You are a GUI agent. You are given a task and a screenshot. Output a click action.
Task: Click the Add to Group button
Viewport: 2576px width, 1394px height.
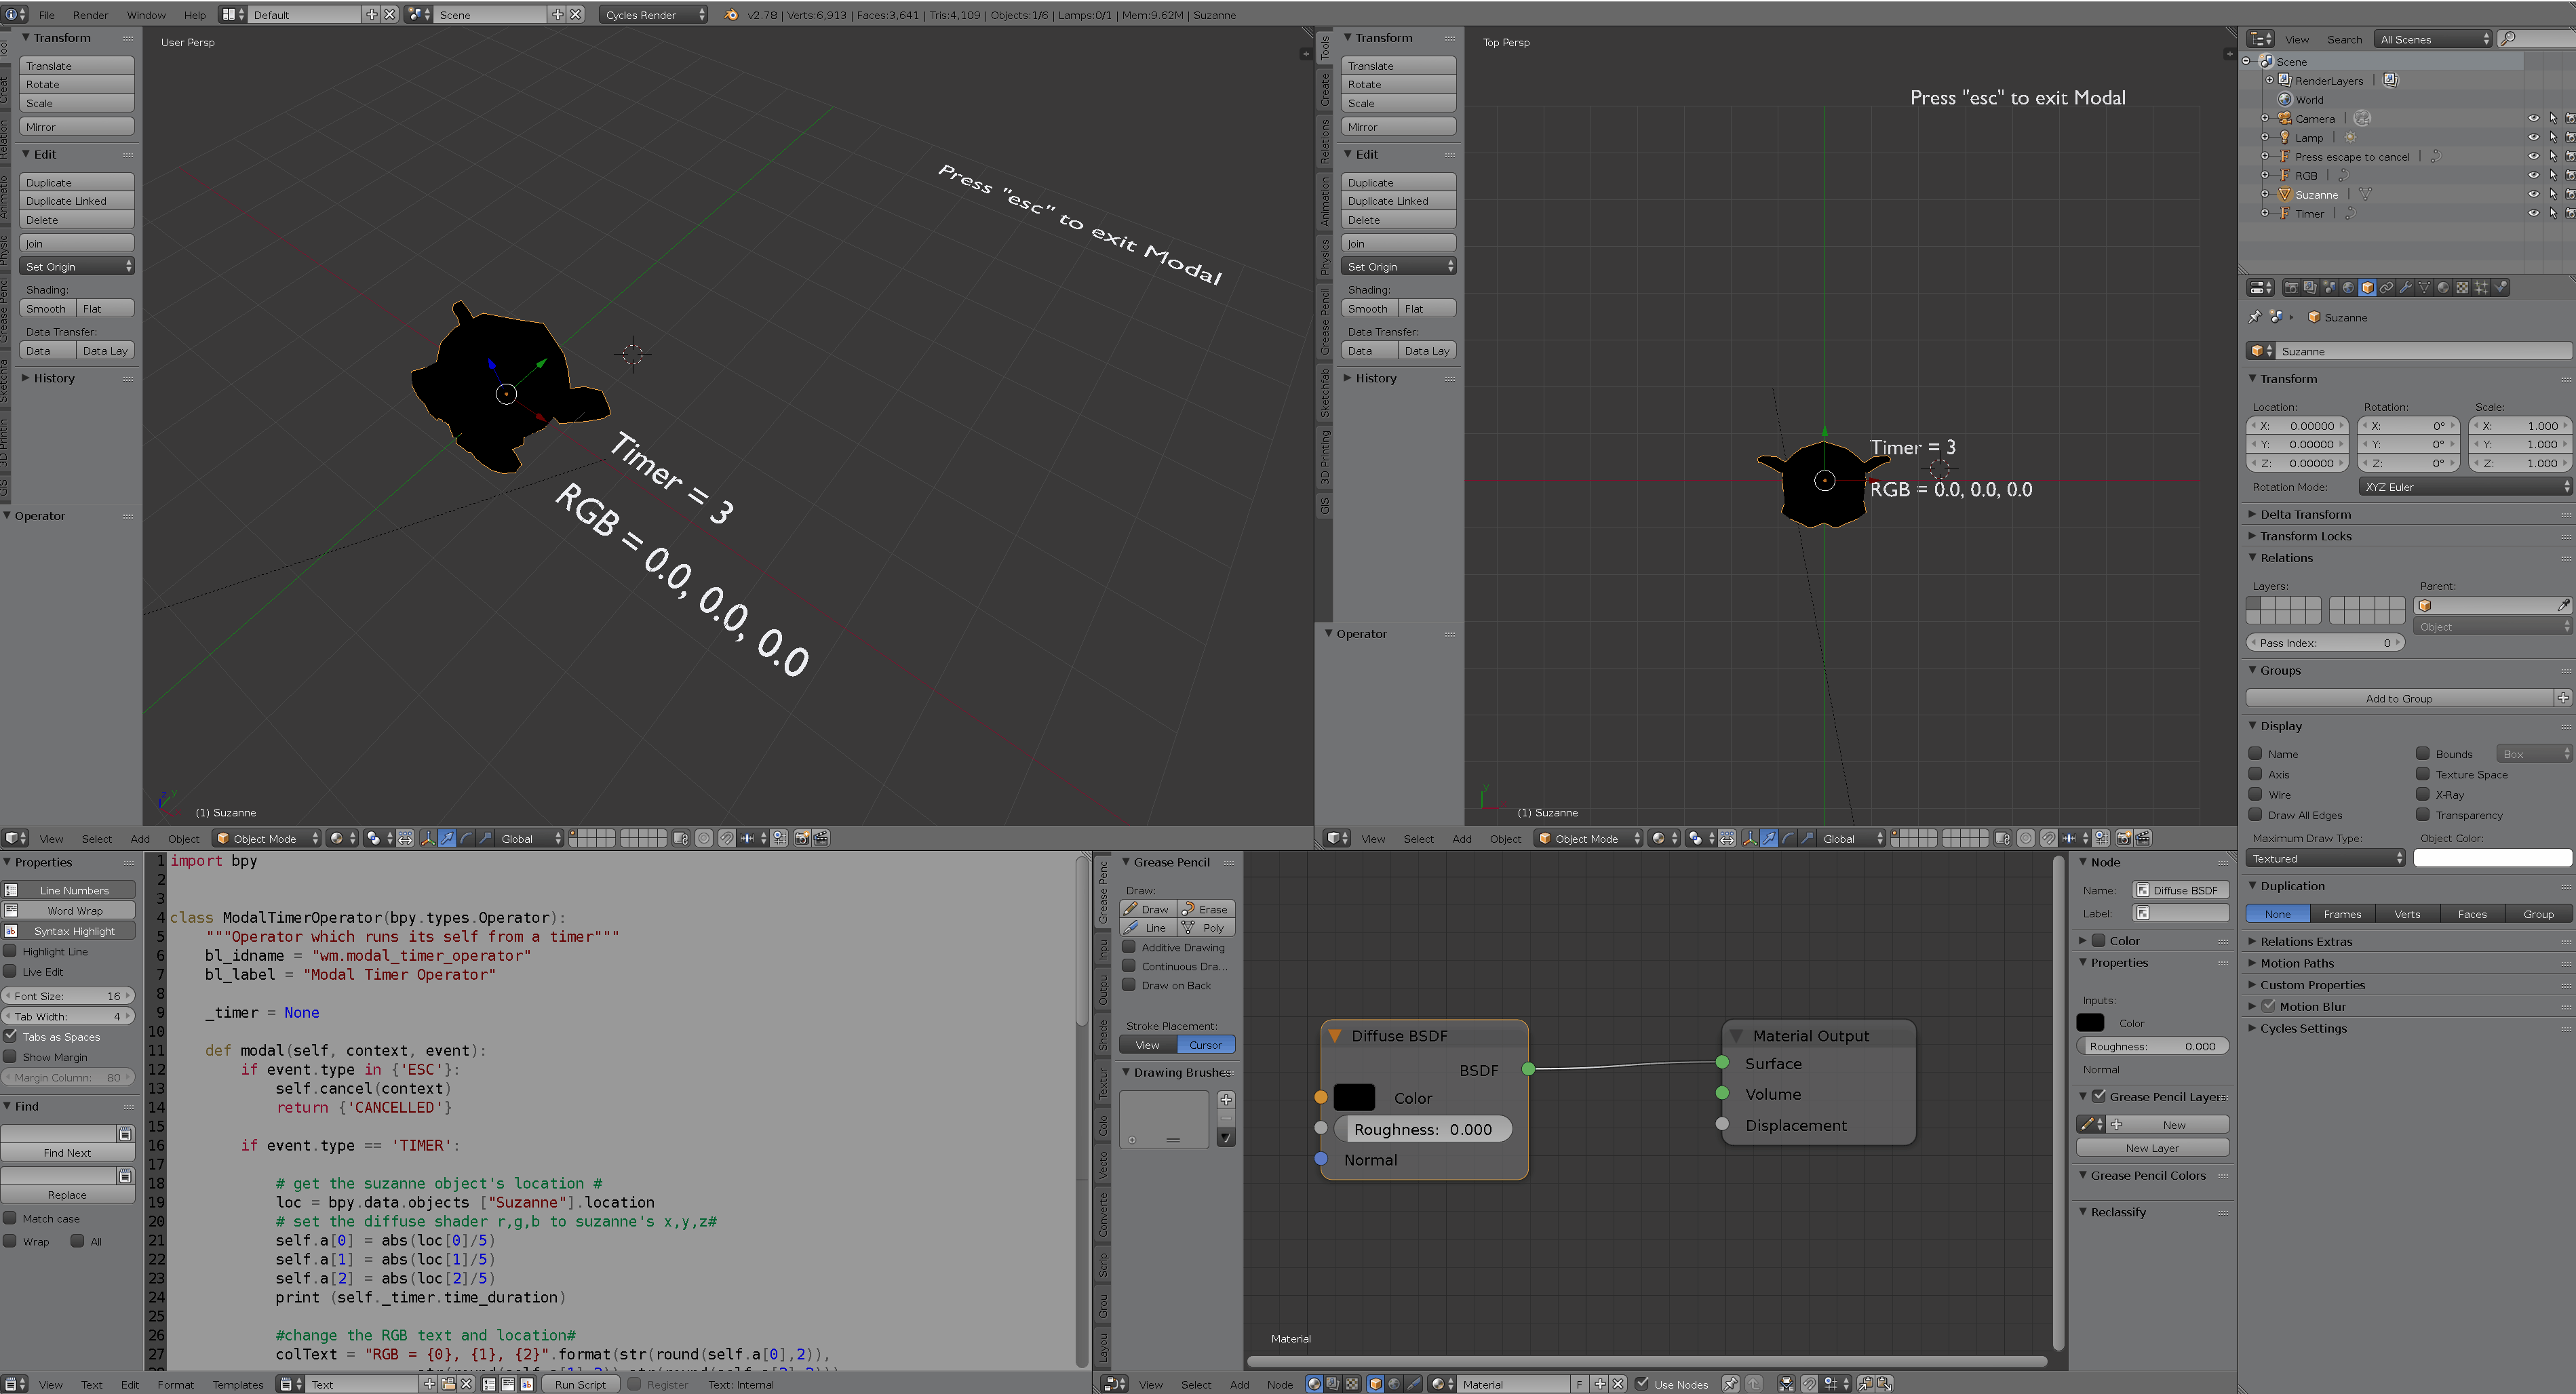coord(2398,698)
